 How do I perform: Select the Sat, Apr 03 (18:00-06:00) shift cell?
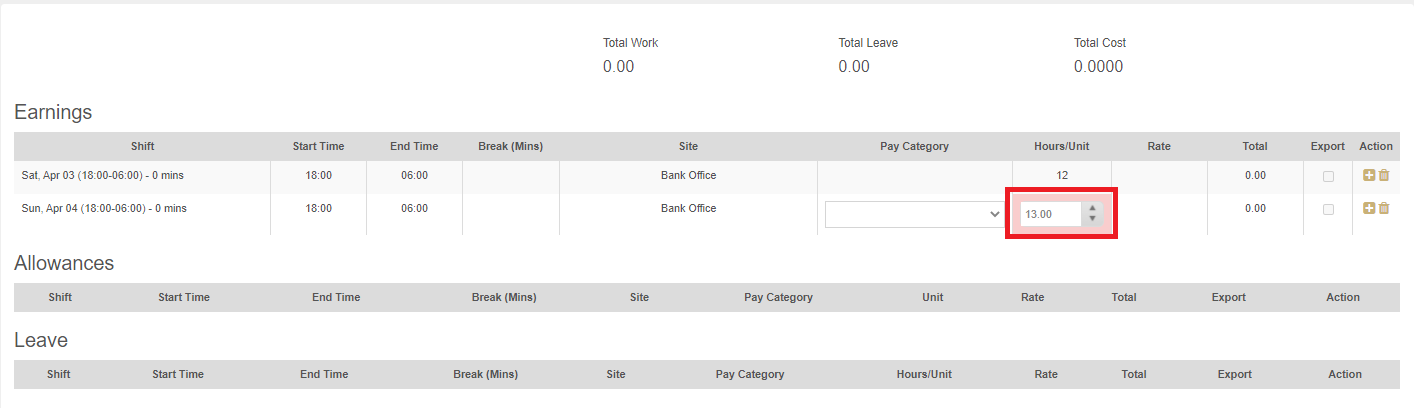102,175
